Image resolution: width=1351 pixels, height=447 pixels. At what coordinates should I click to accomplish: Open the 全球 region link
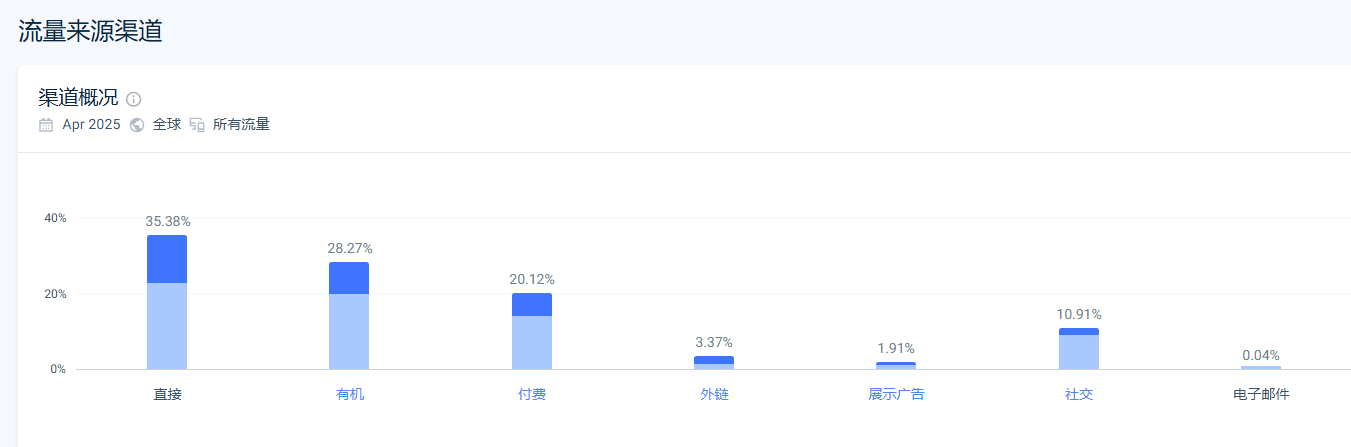tap(167, 125)
